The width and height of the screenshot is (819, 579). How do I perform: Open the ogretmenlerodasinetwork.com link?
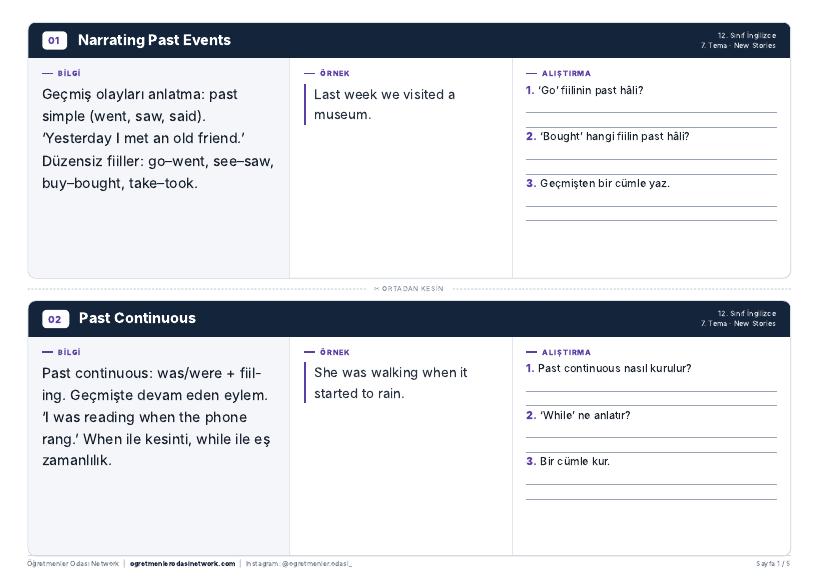pos(182,563)
